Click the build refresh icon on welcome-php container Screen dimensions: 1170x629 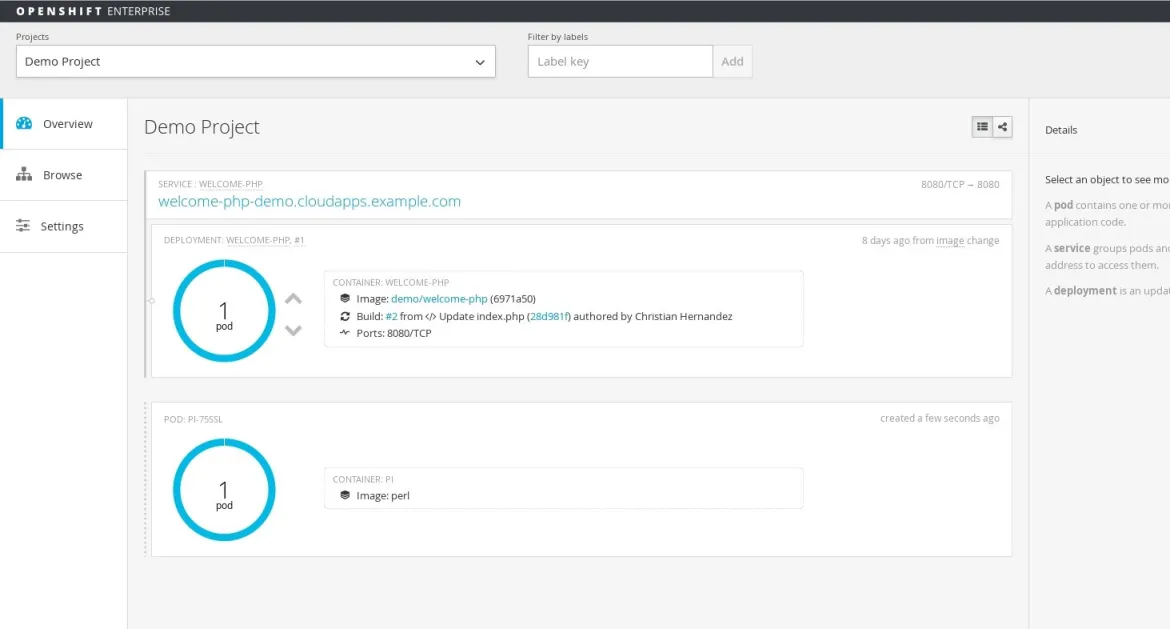tap(345, 315)
